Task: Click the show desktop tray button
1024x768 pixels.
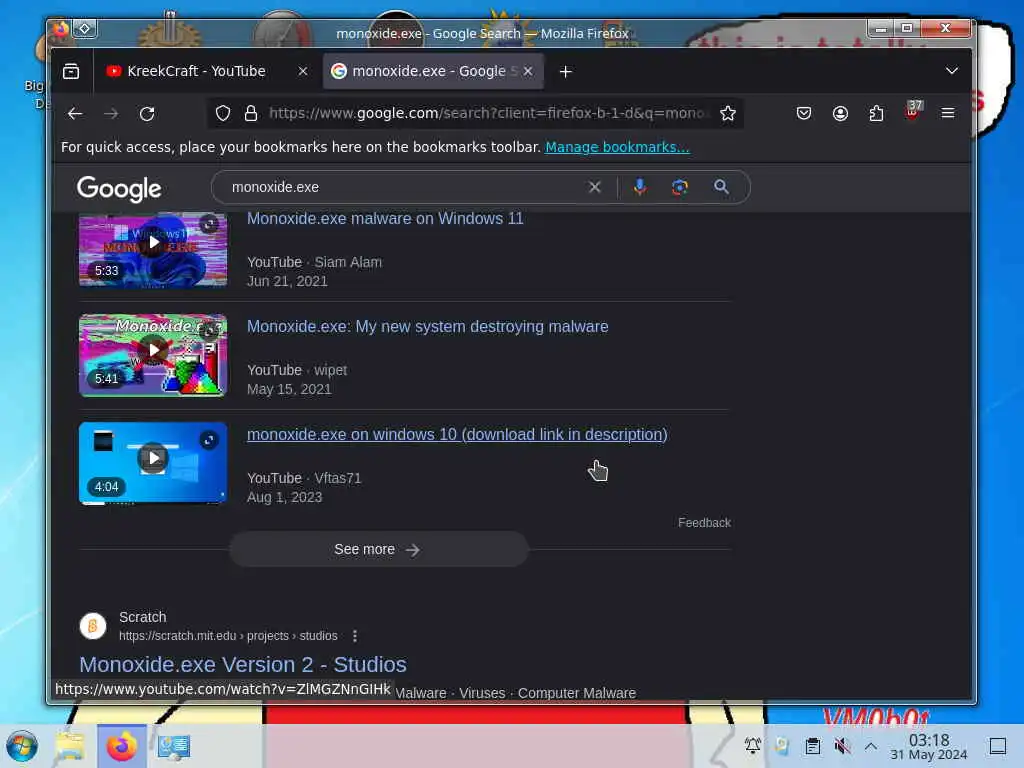Action: [x=998, y=745]
